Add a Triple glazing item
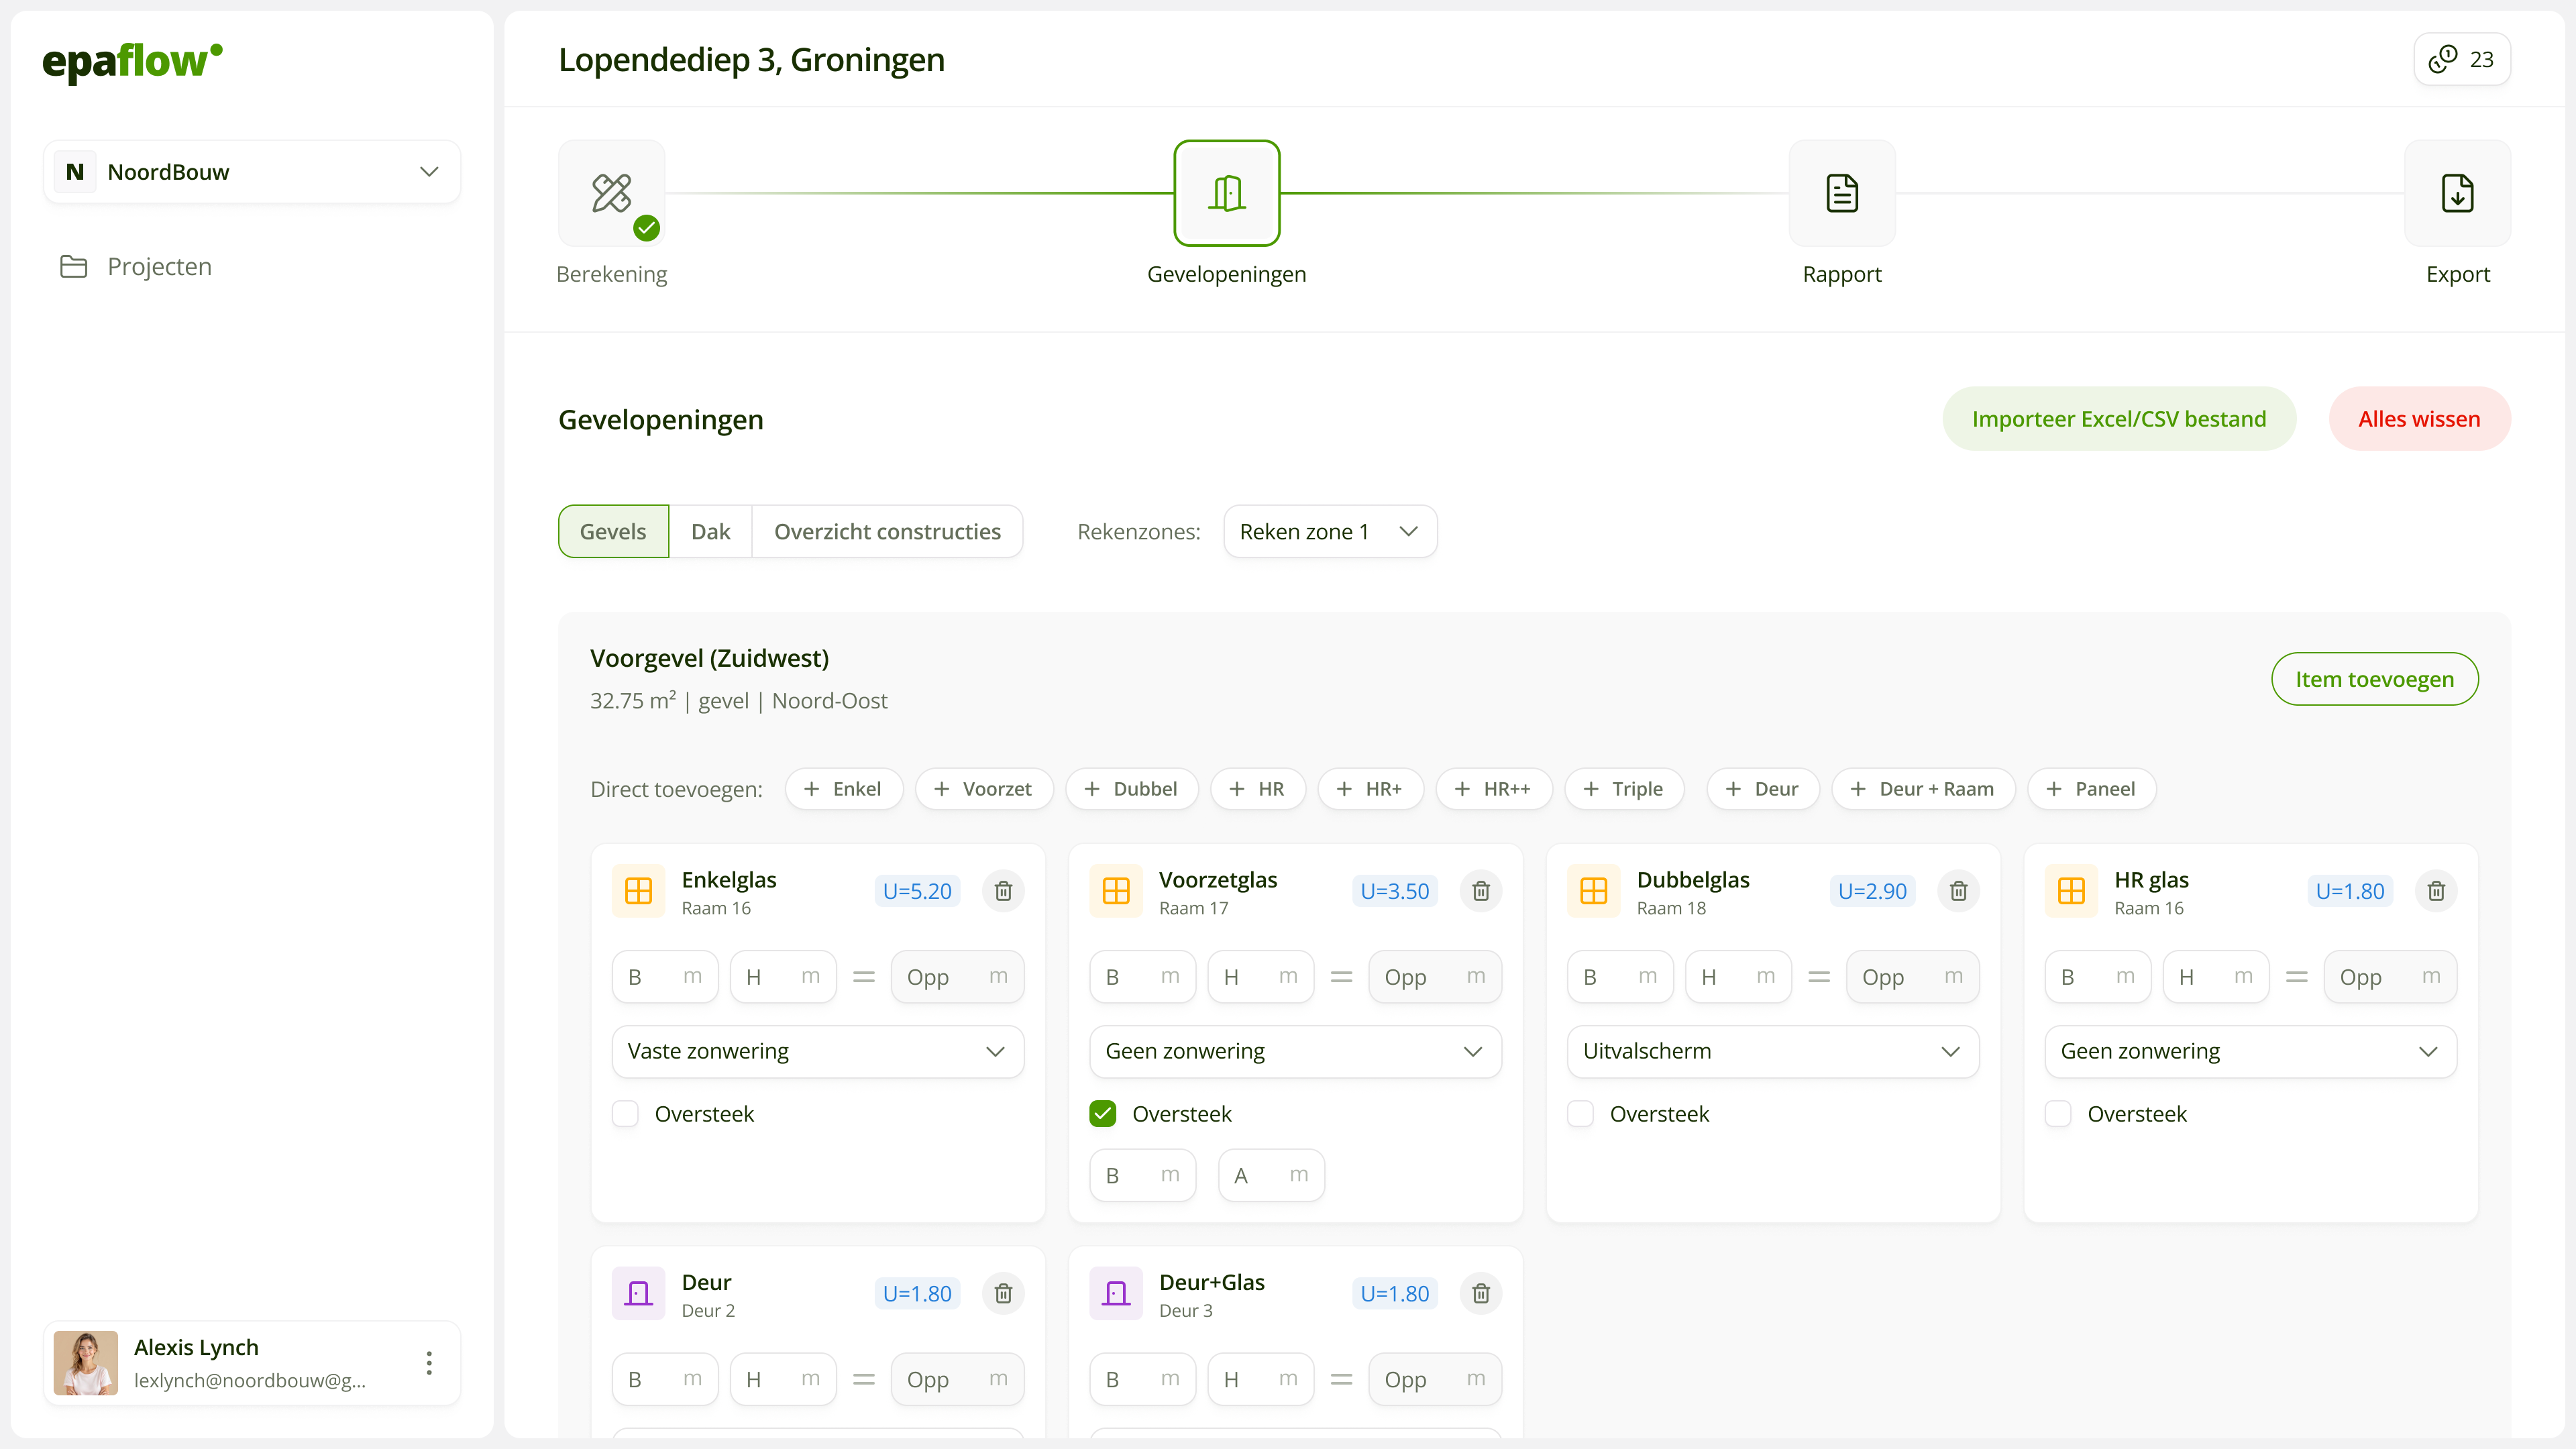2576x1449 pixels. [x=1624, y=788]
